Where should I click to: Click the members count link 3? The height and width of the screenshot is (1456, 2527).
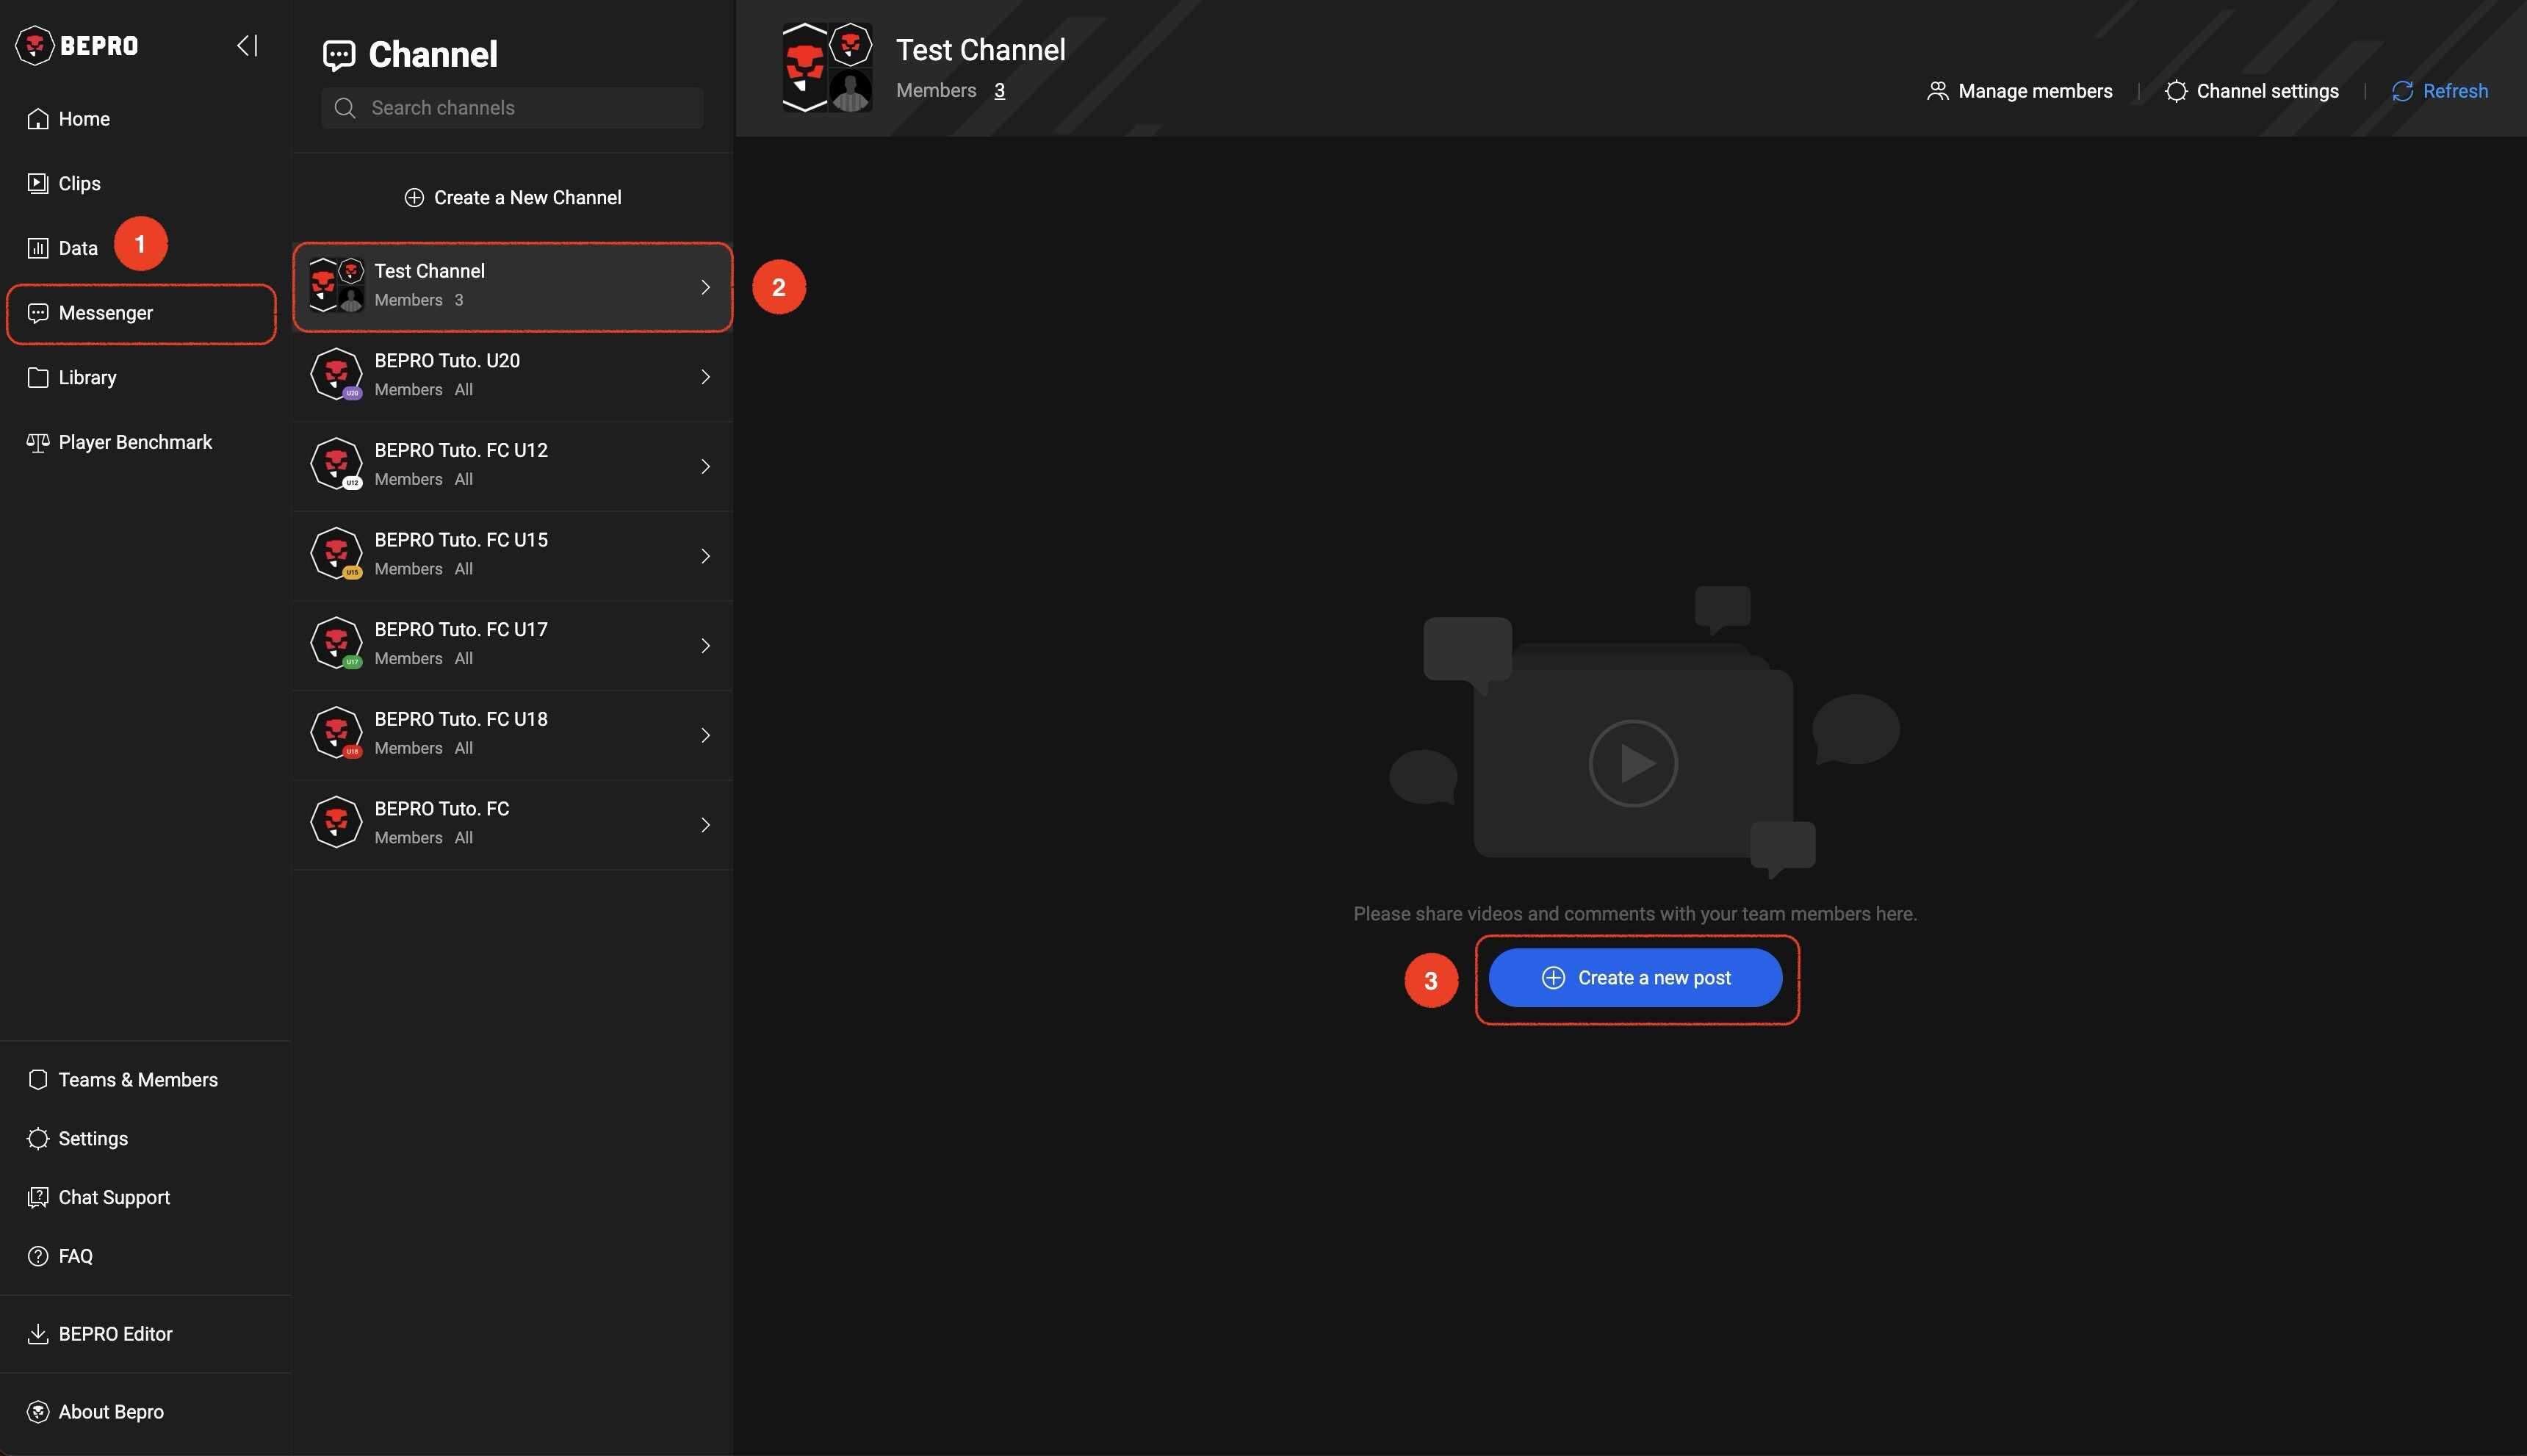(999, 91)
